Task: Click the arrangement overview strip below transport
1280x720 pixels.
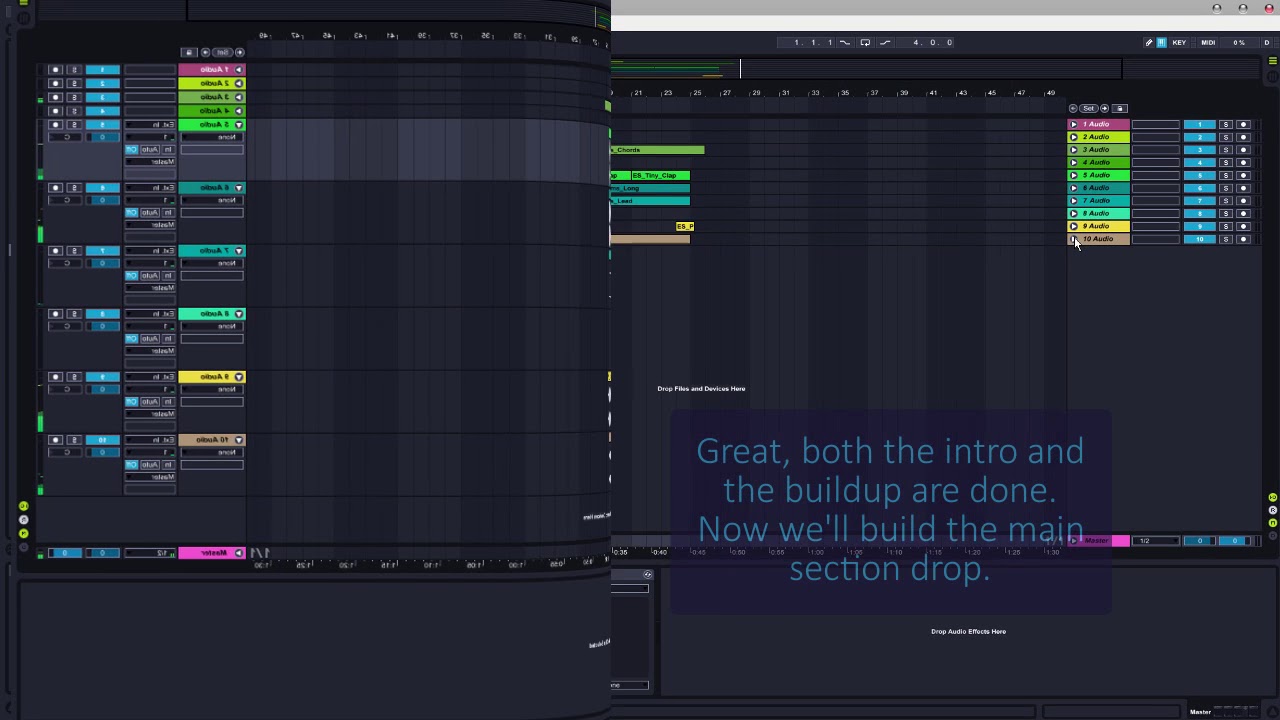Action: [x=866, y=68]
